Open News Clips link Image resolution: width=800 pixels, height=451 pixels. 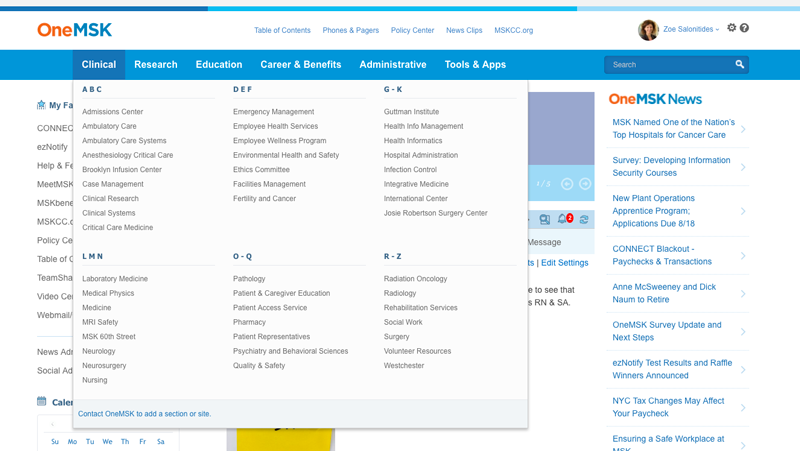tap(464, 30)
